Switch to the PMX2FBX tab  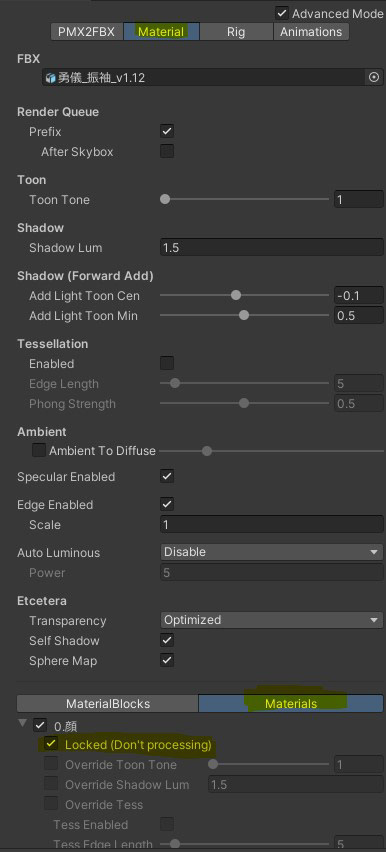click(86, 32)
